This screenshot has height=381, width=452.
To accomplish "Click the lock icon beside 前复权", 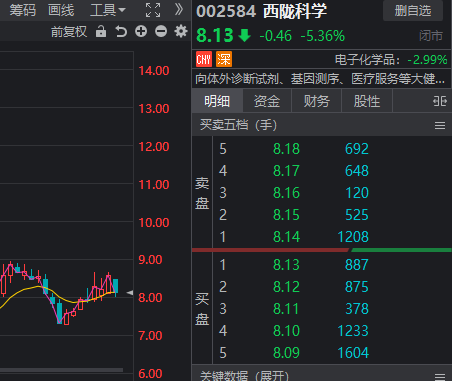I will click(x=101, y=32).
